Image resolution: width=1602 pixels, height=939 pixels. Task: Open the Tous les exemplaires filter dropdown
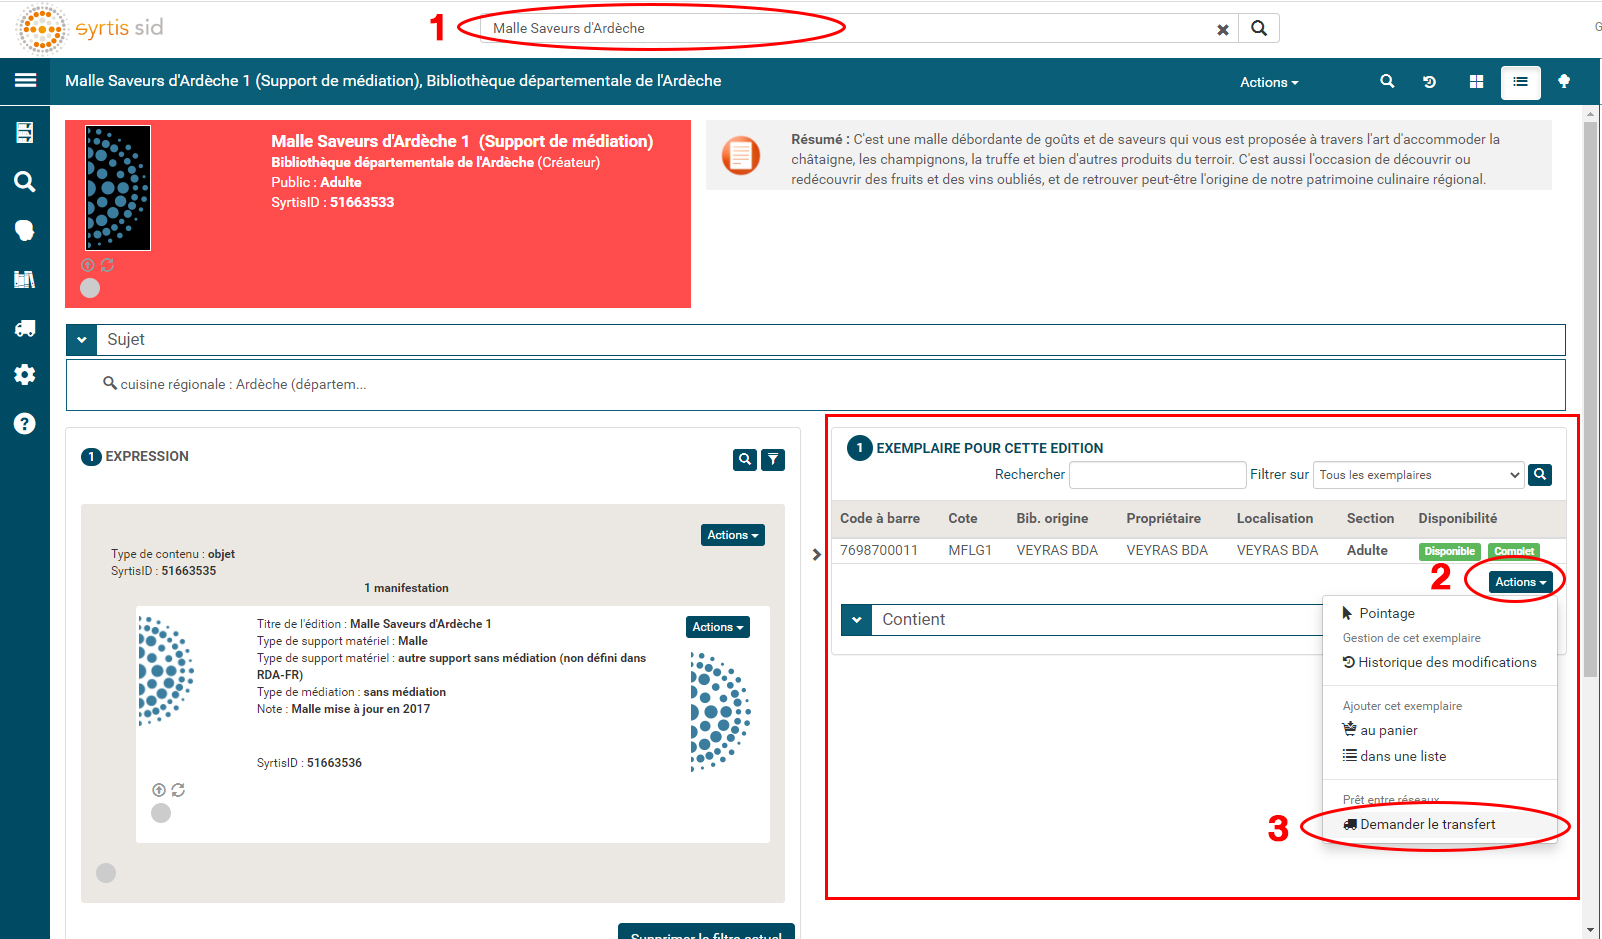click(1418, 475)
